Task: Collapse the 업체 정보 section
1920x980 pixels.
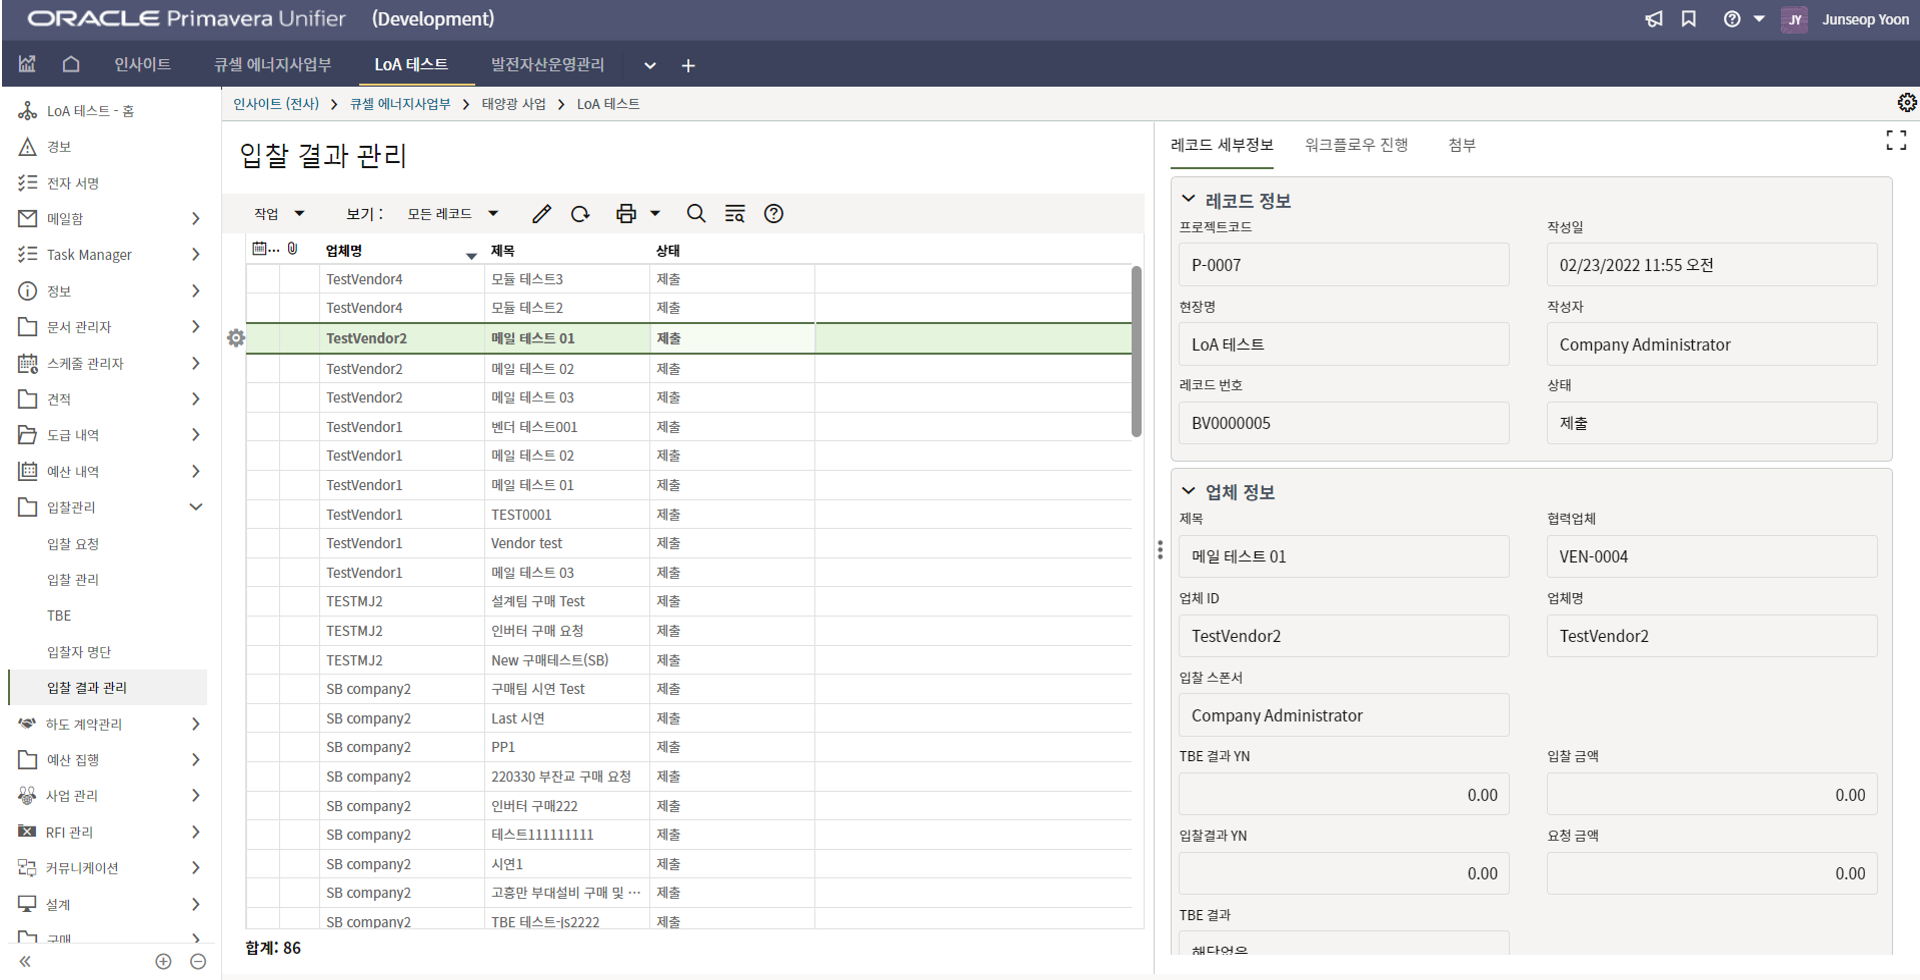Action: click(x=1188, y=491)
